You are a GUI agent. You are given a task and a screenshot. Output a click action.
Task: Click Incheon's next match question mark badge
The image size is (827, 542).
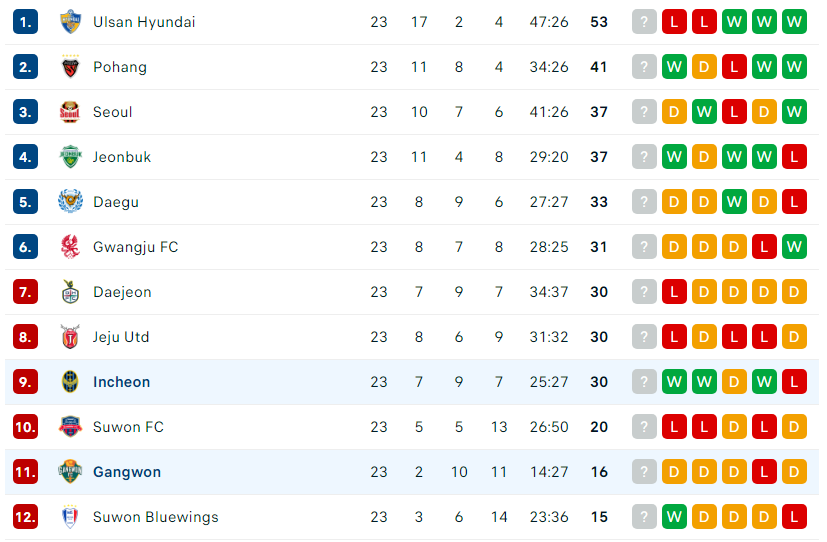[x=644, y=382]
